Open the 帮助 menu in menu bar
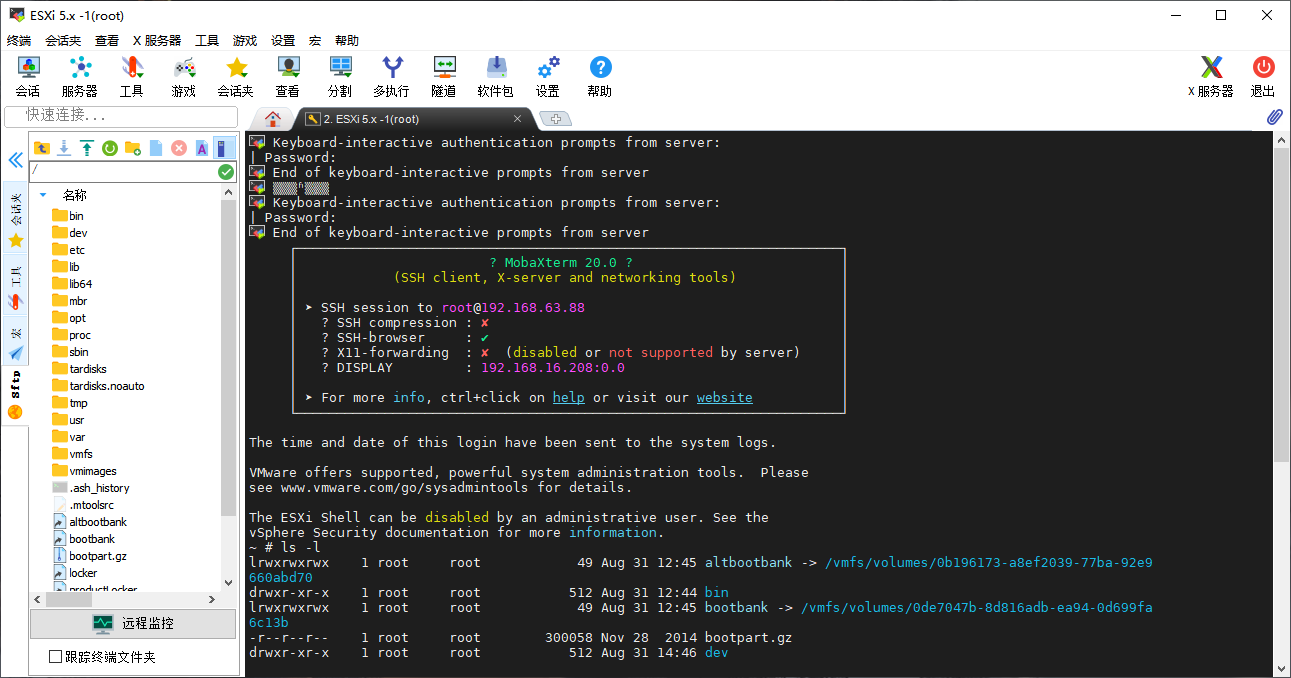Viewport: 1291px width, 678px height. (x=347, y=41)
